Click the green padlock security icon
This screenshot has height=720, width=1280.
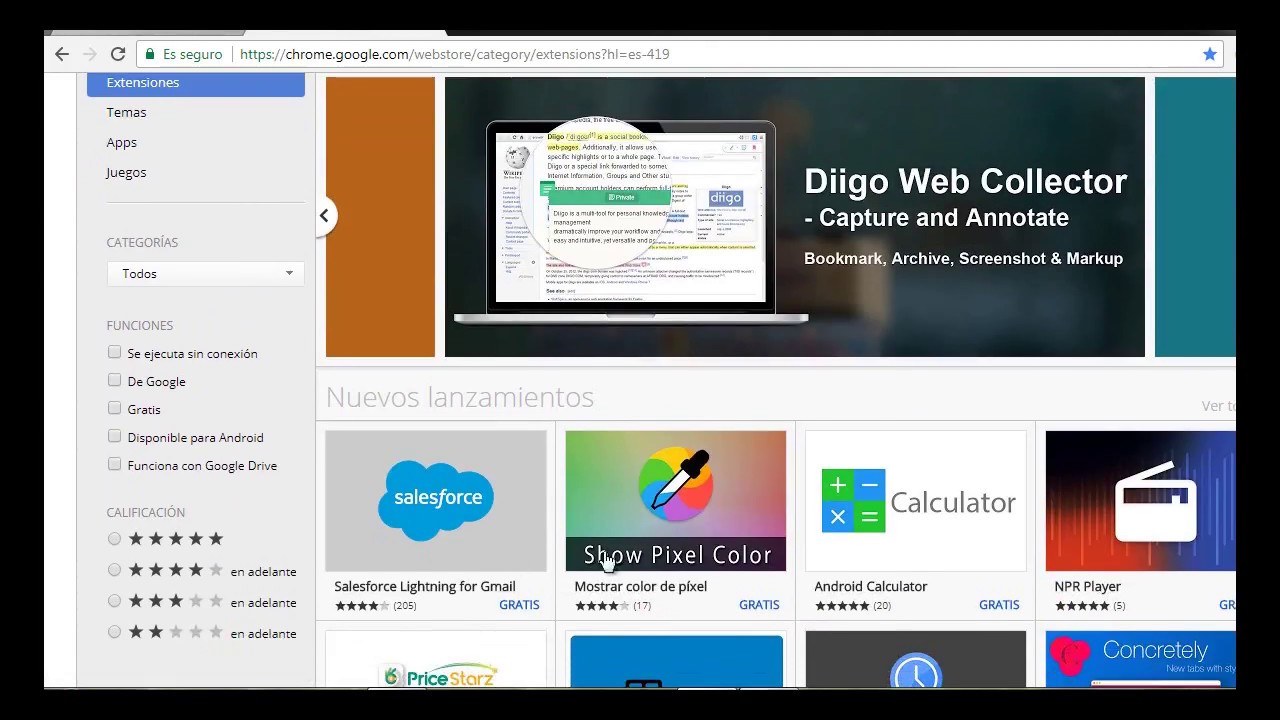pyautogui.click(x=150, y=54)
